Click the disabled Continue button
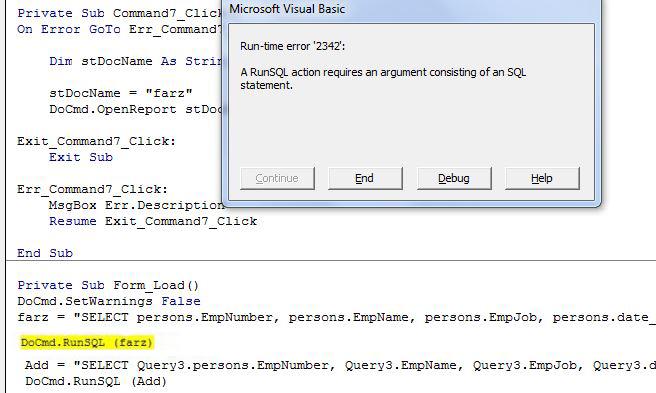This screenshot has height=393, width=656. [277, 178]
